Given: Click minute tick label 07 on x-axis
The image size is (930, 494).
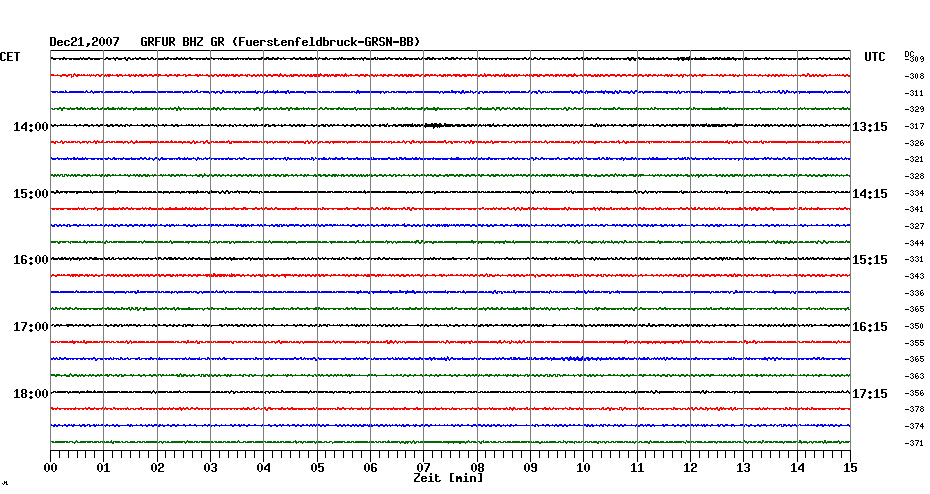Looking at the screenshot, I should pyautogui.click(x=423, y=467).
